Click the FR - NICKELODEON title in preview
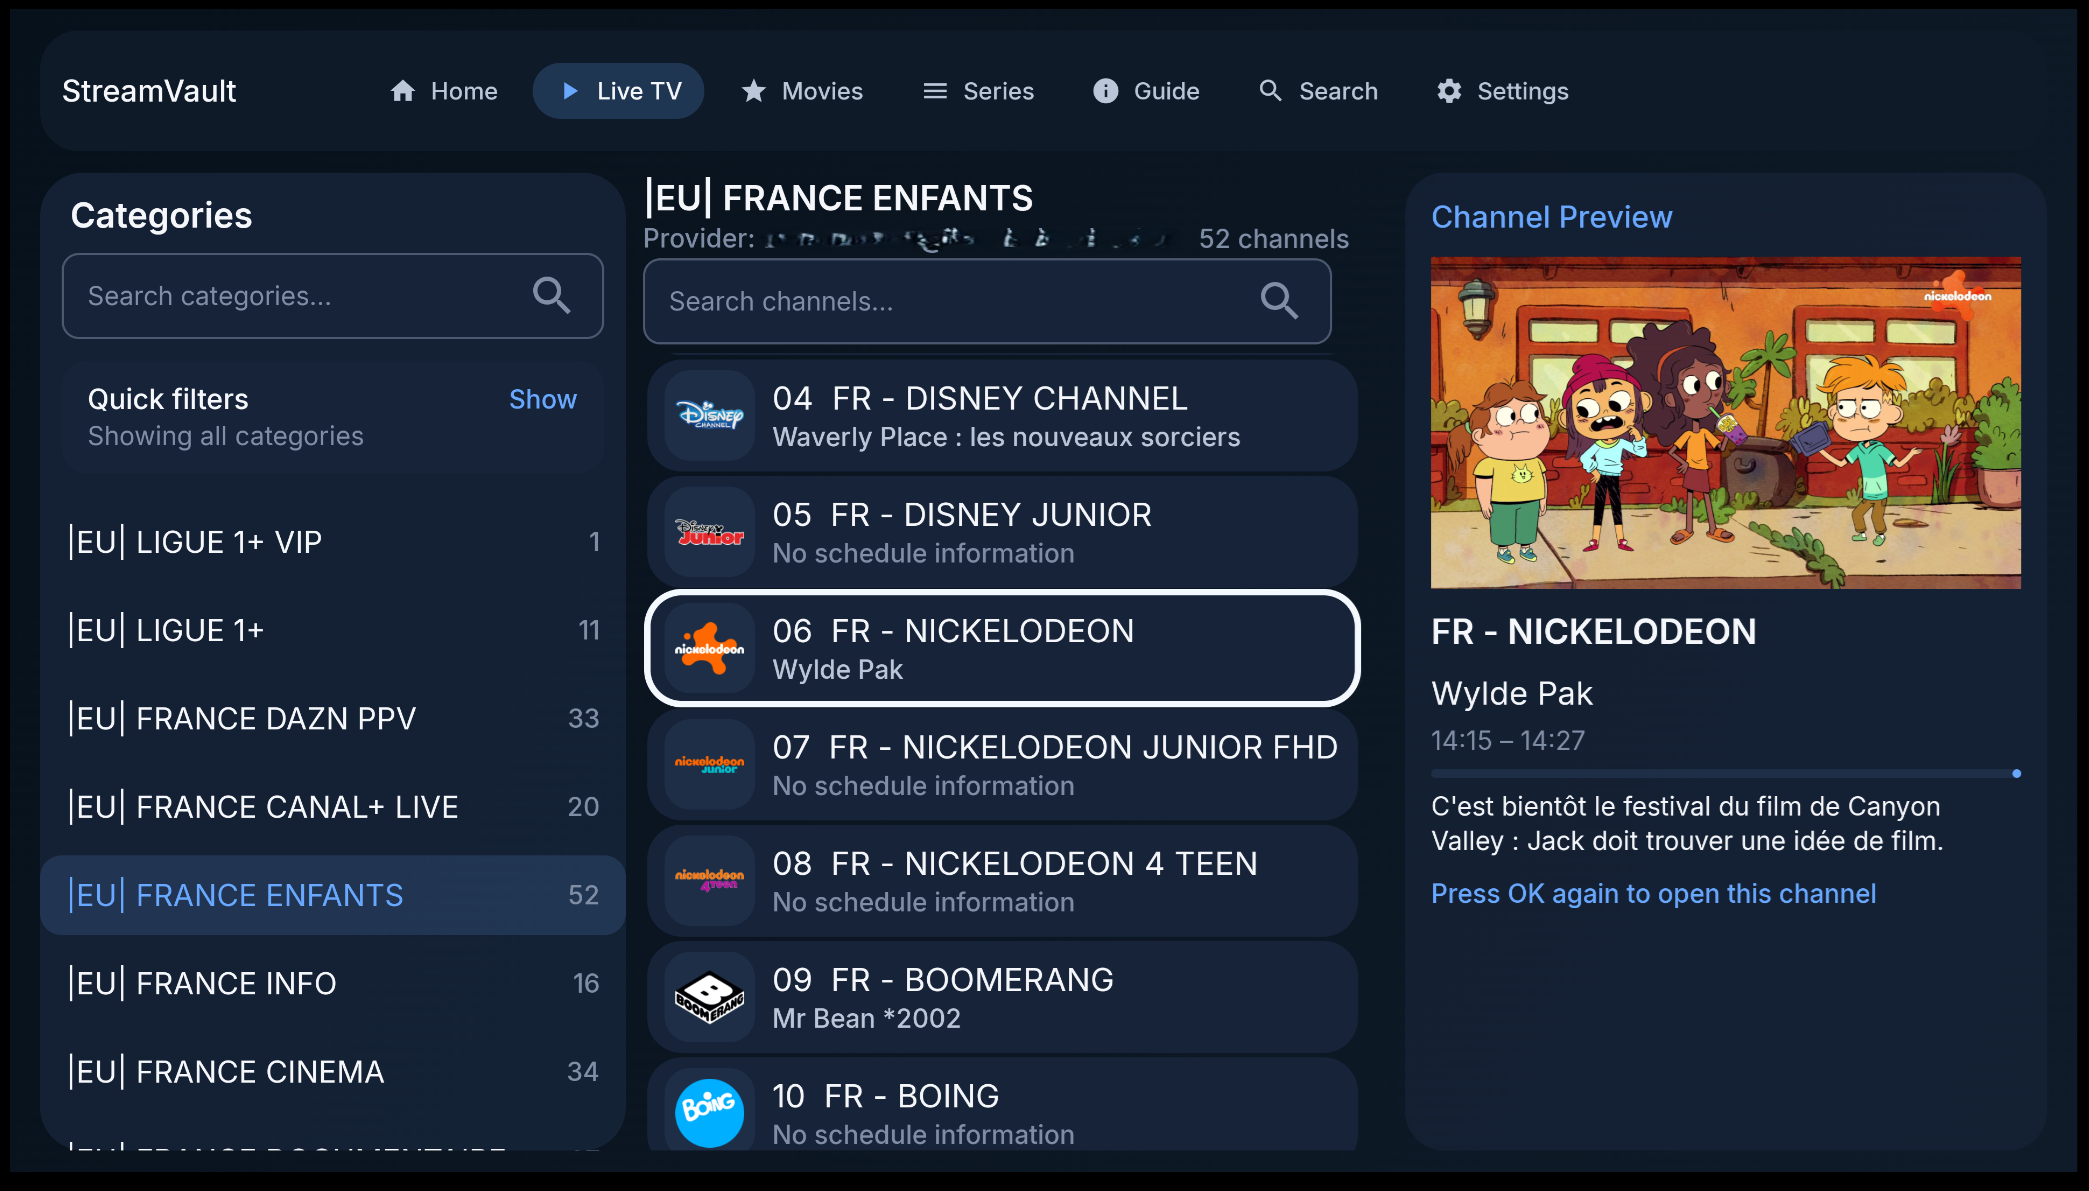Screen dimensions: 2089x1191 [x=1593, y=631]
